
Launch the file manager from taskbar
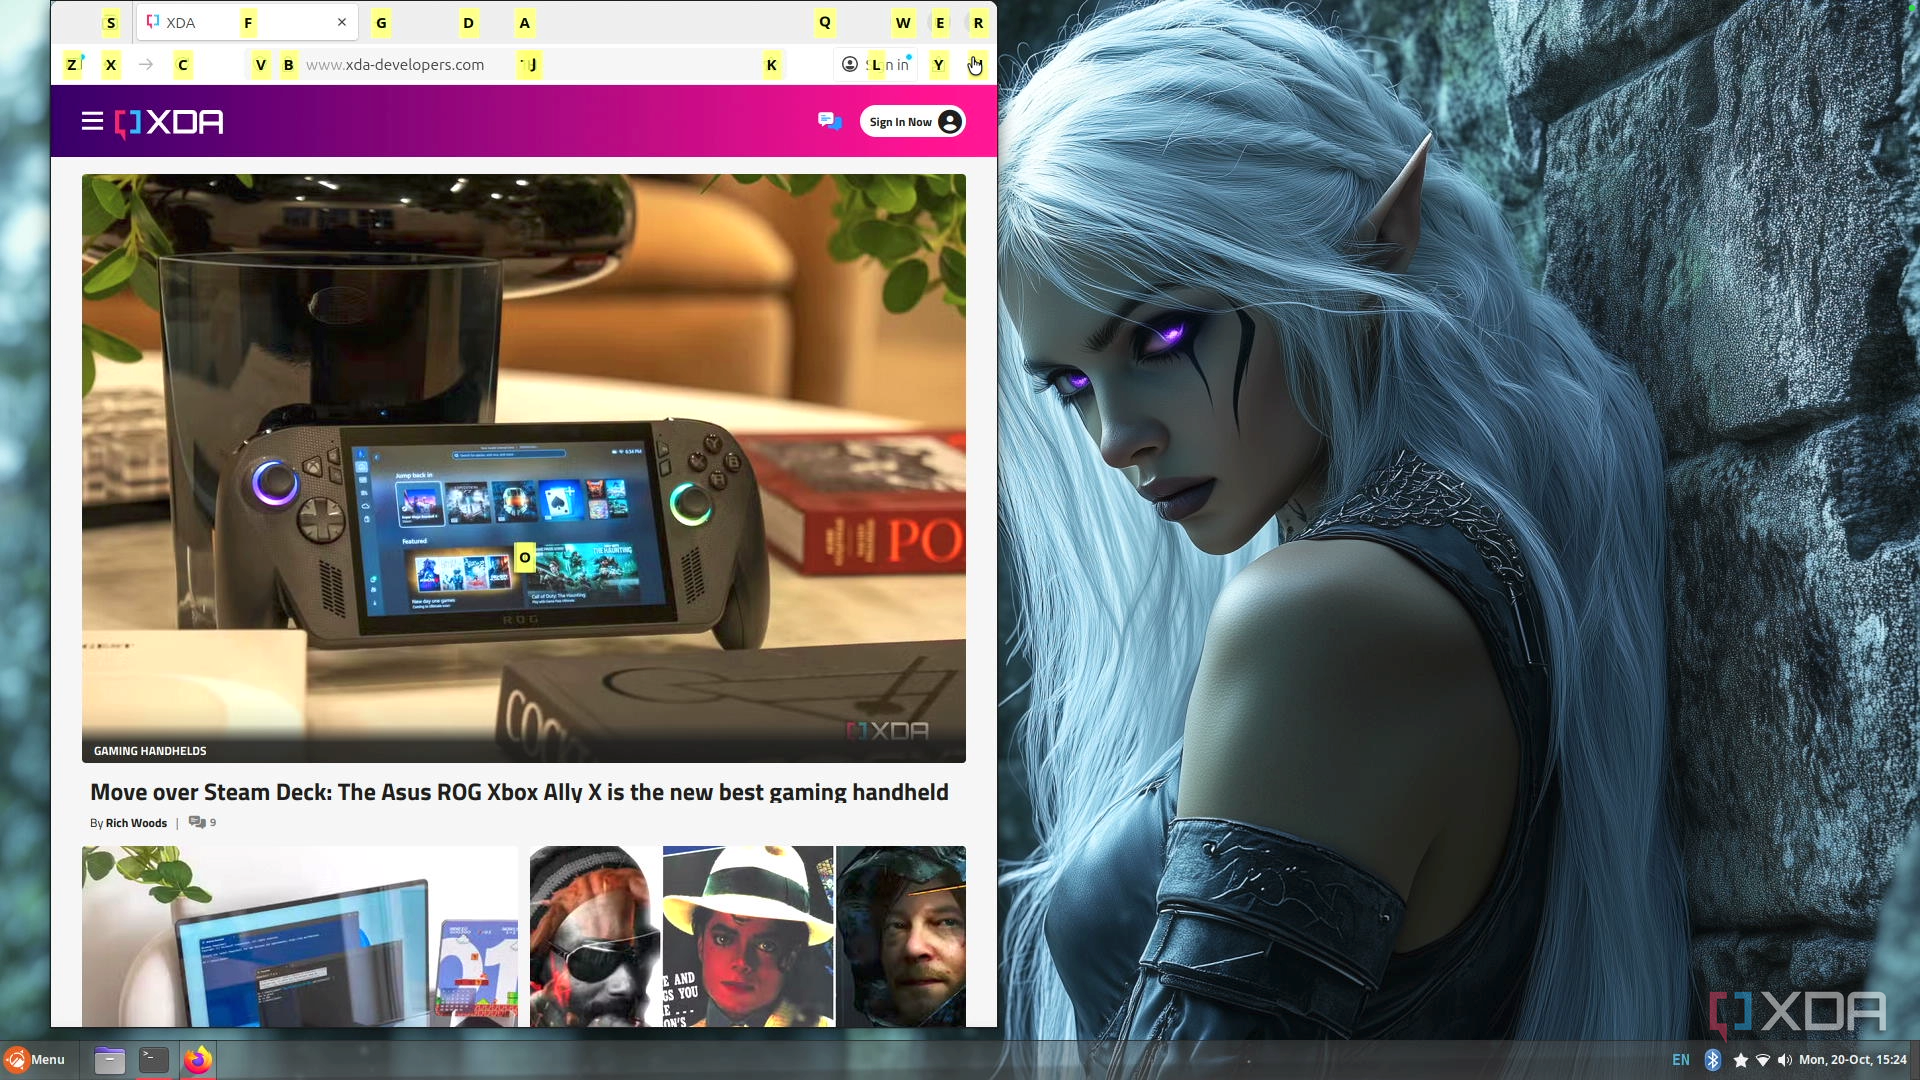(109, 1060)
